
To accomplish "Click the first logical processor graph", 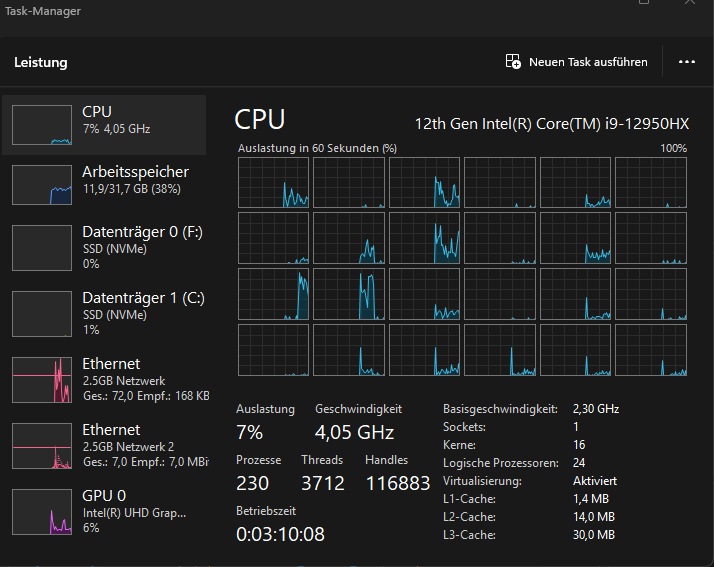I will (273, 182).
